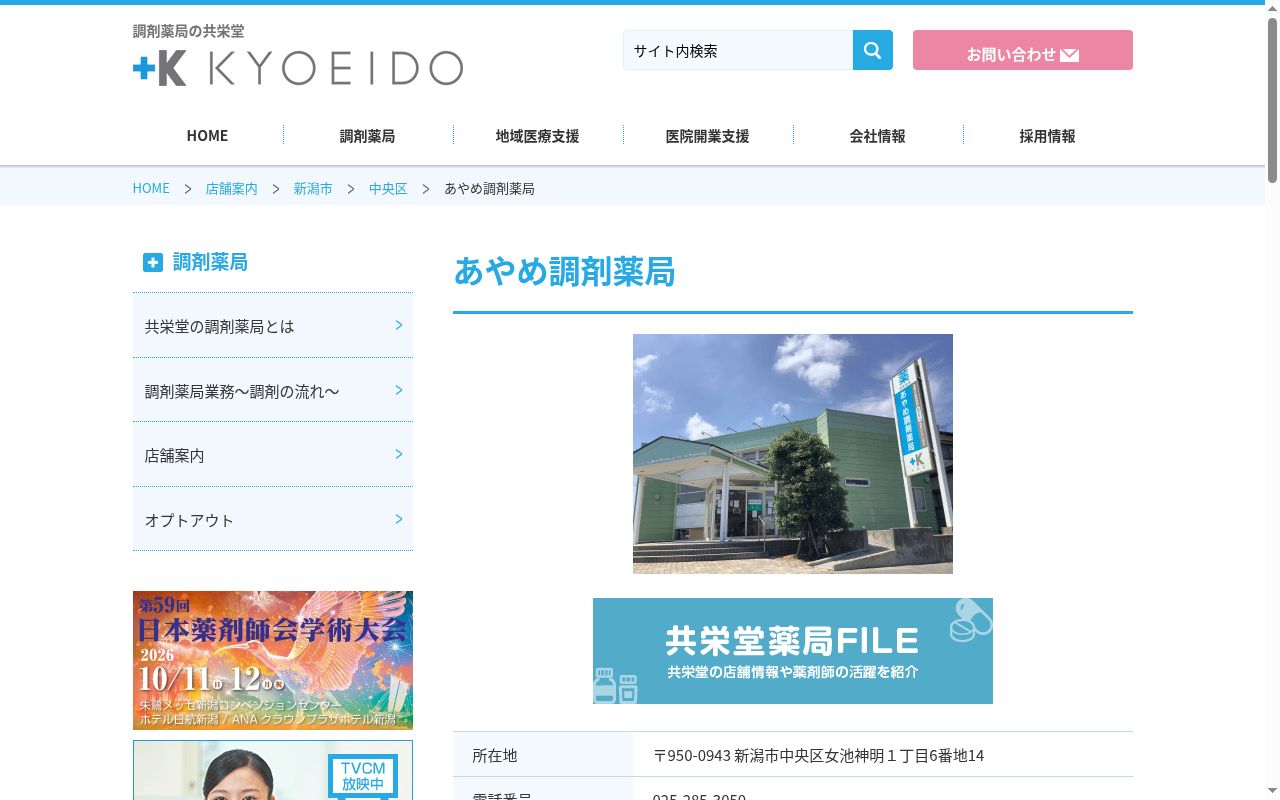Screen dimensions: 1280x800
Task: Click the あやめ調剤薬局 page heading
Action: pos(564,272)
